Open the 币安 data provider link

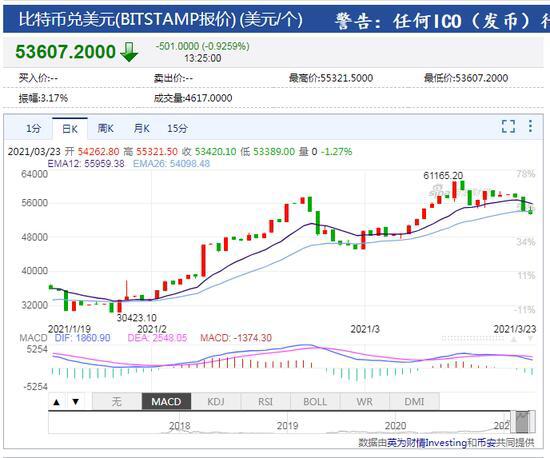point(486,443)
